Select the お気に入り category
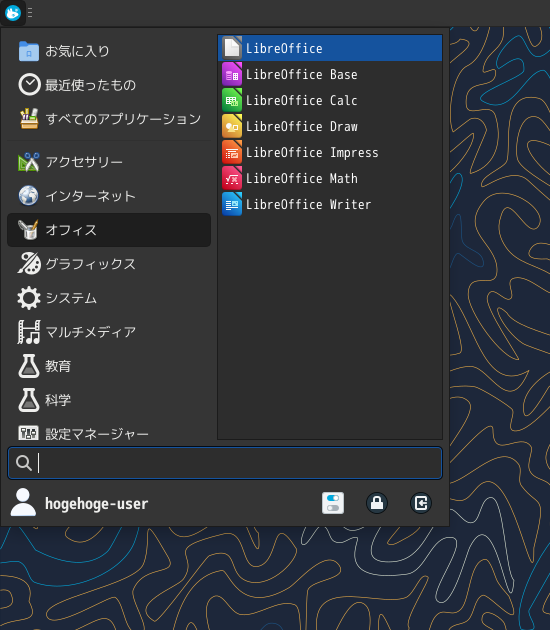This screenshot has width=550, height=630. point(109,51)
